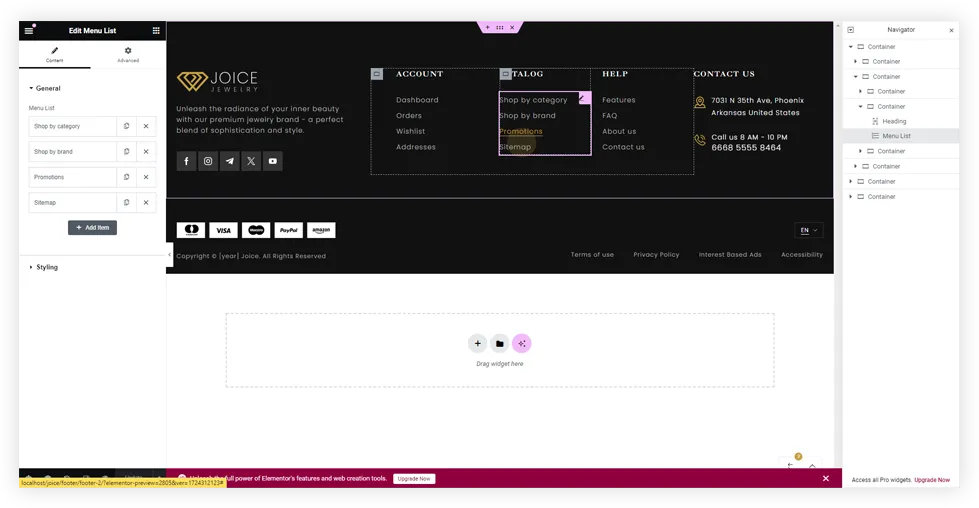Viewport: 979px width, 508px height.
Task: Remove the Sitemap menu item
Action: click(x=146, y=203)
